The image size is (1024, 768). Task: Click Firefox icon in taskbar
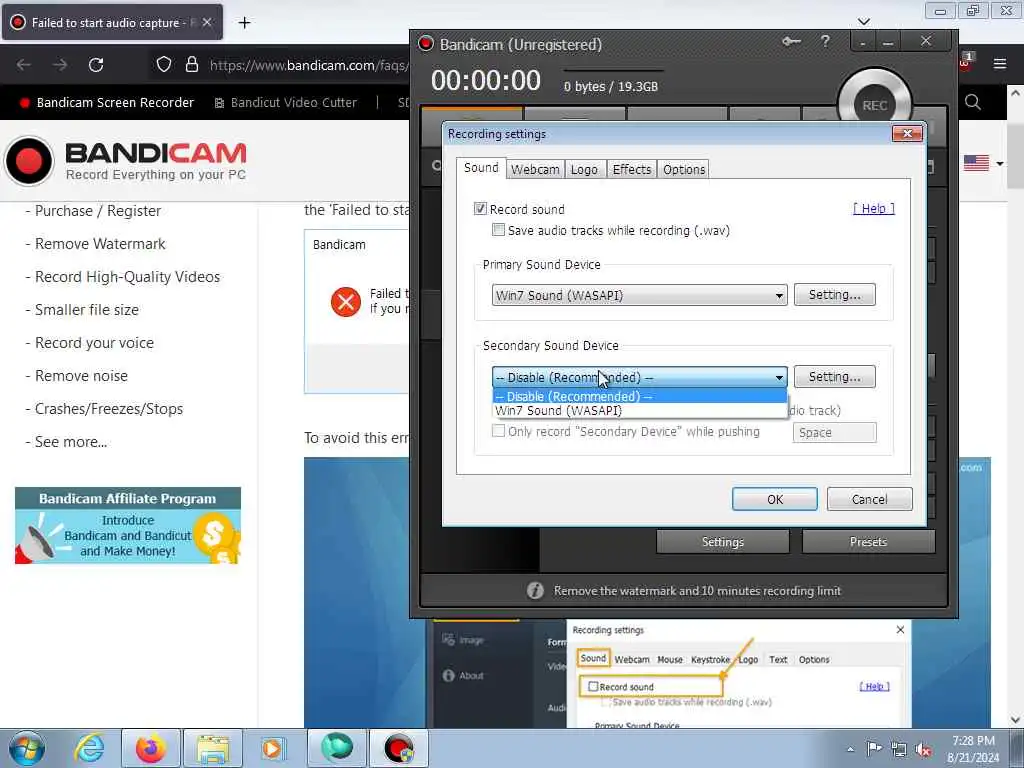click(151, 748)
